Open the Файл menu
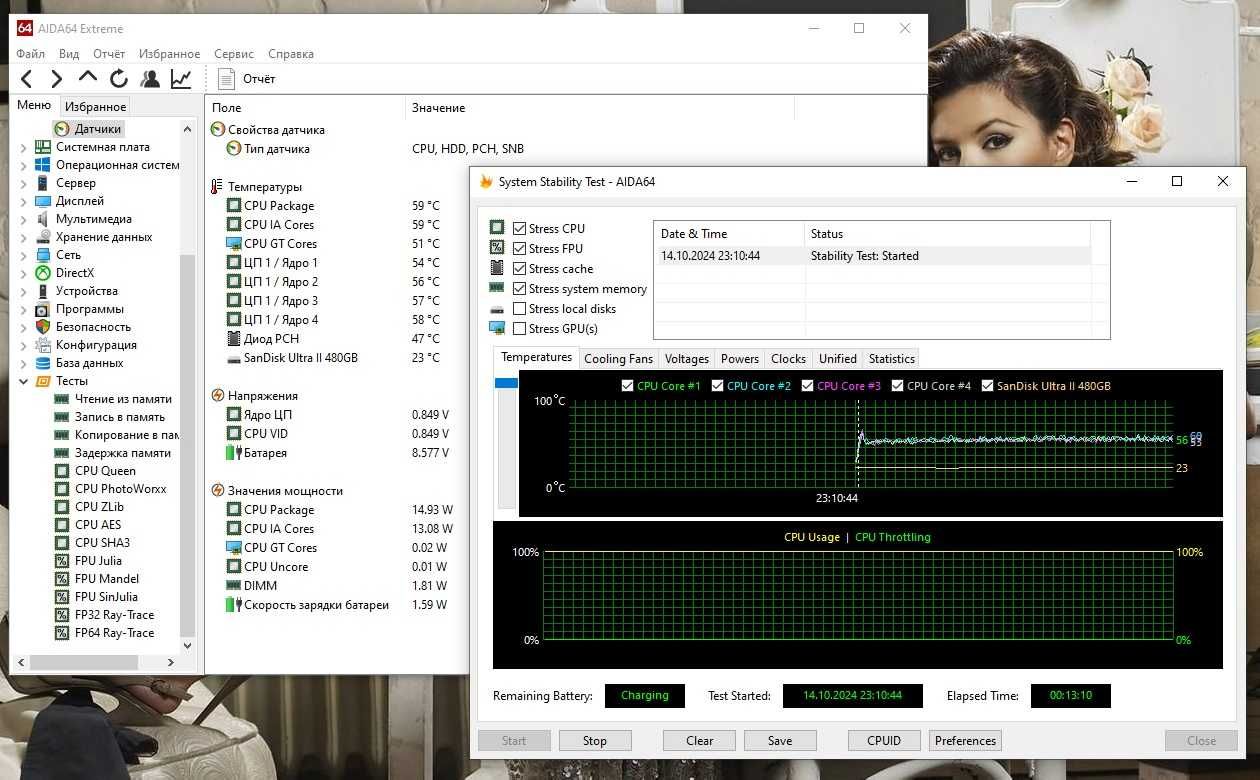Viewport: 1260px width, 780px height. [30, 54]
